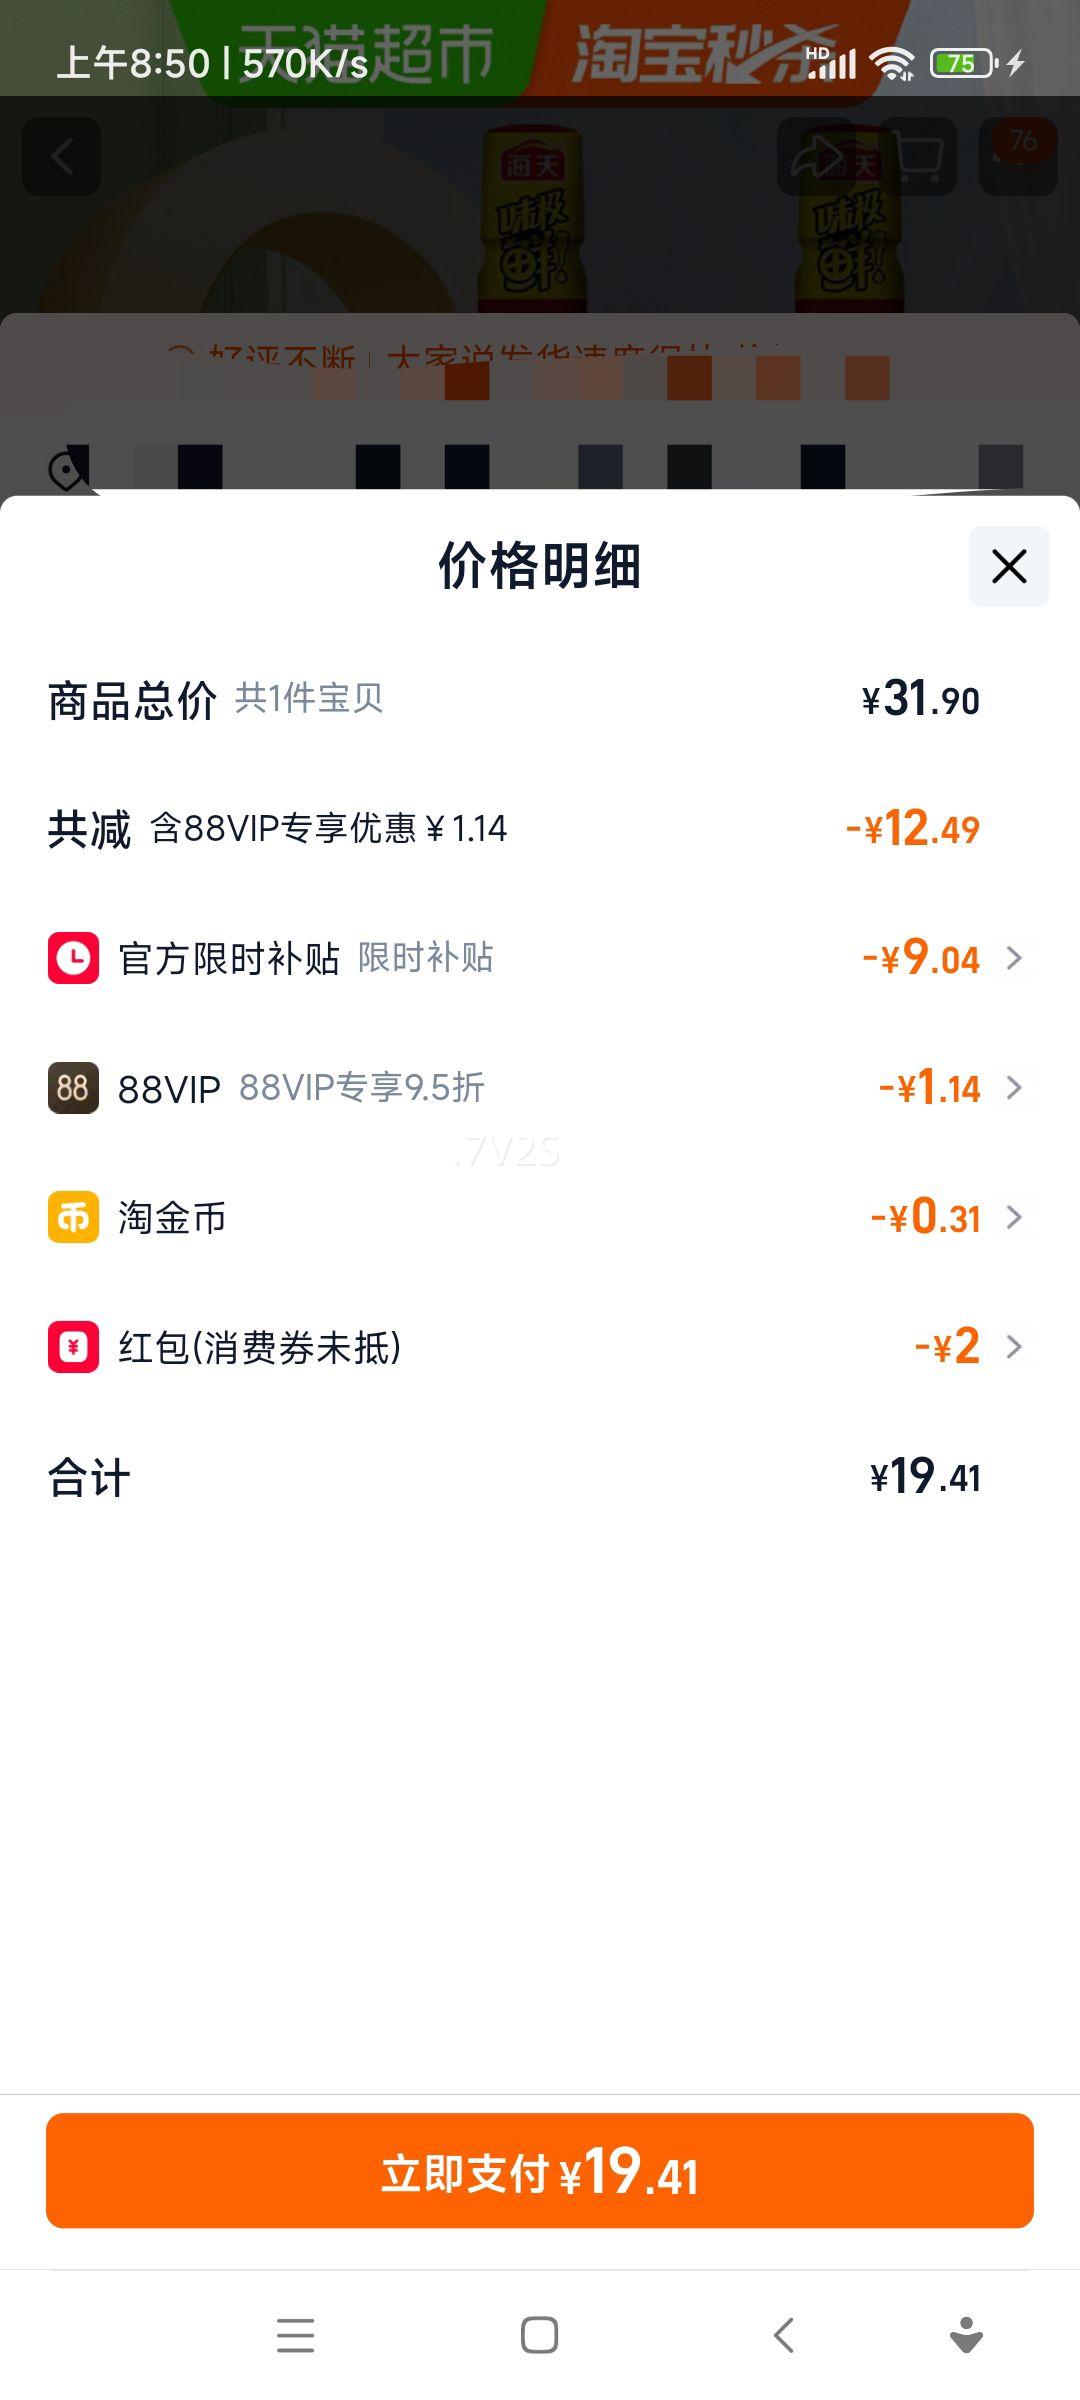Close the 价格明细 price detail sheet

[1009, 566]
